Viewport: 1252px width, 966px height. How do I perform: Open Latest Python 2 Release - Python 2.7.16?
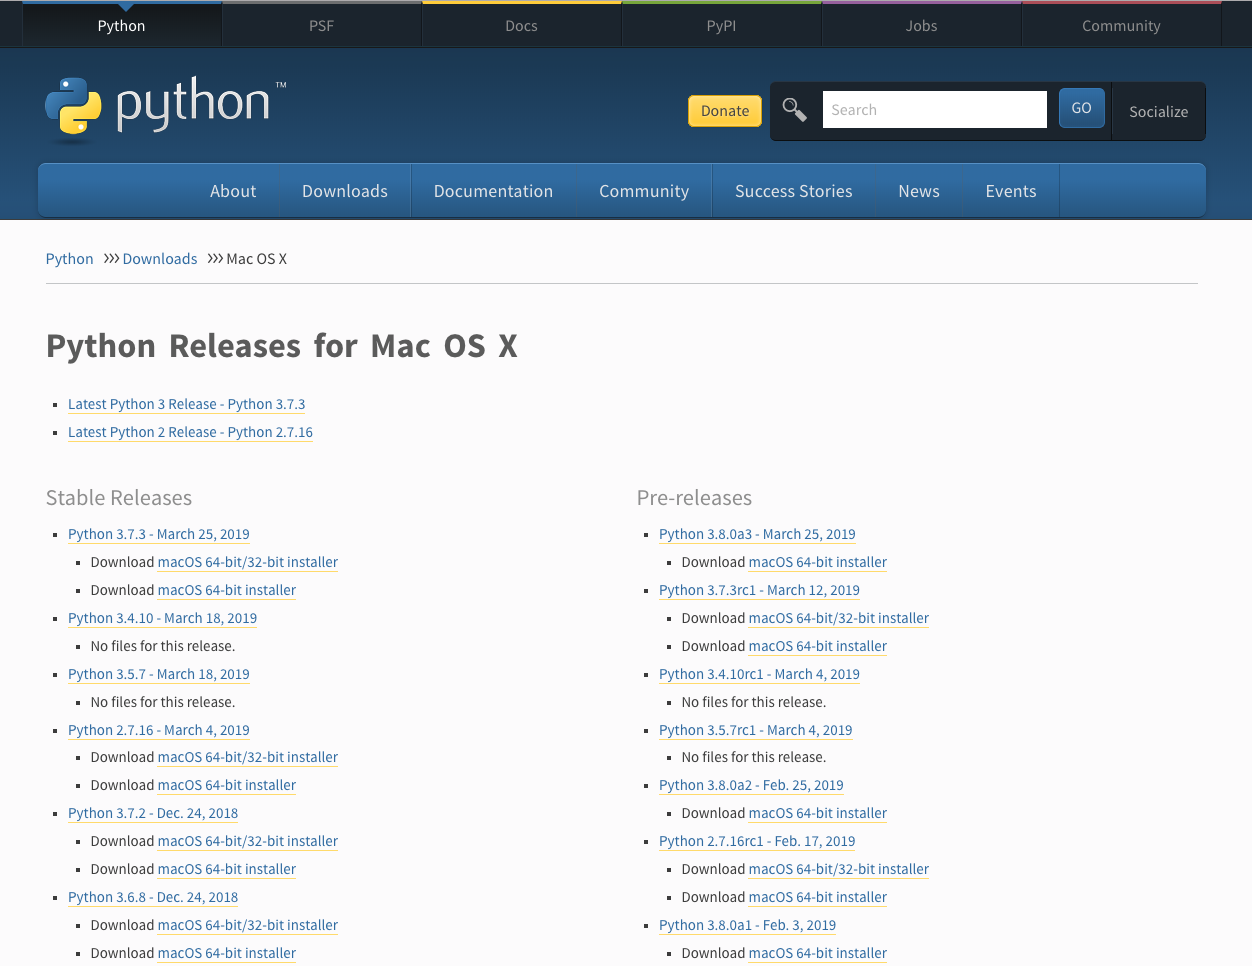pyautogui.click(x=190, y=432)
